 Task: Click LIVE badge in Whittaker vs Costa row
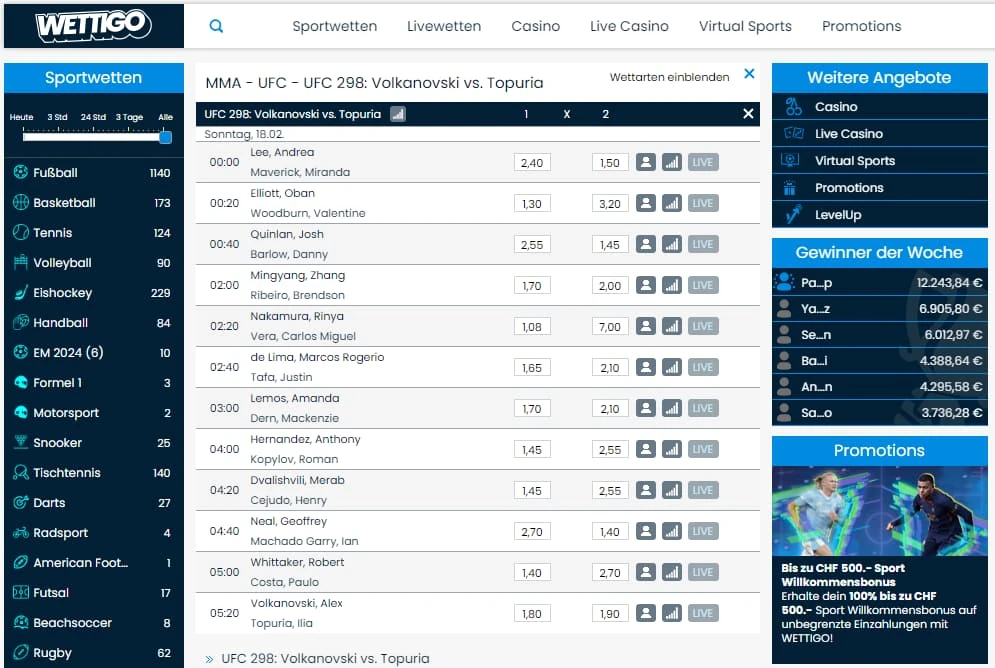click(x=702, y=572)
